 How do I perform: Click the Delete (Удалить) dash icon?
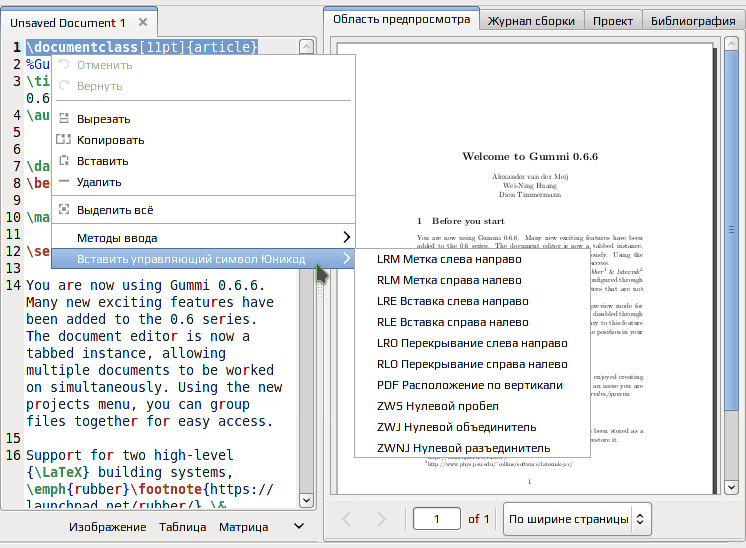point(64,181)
